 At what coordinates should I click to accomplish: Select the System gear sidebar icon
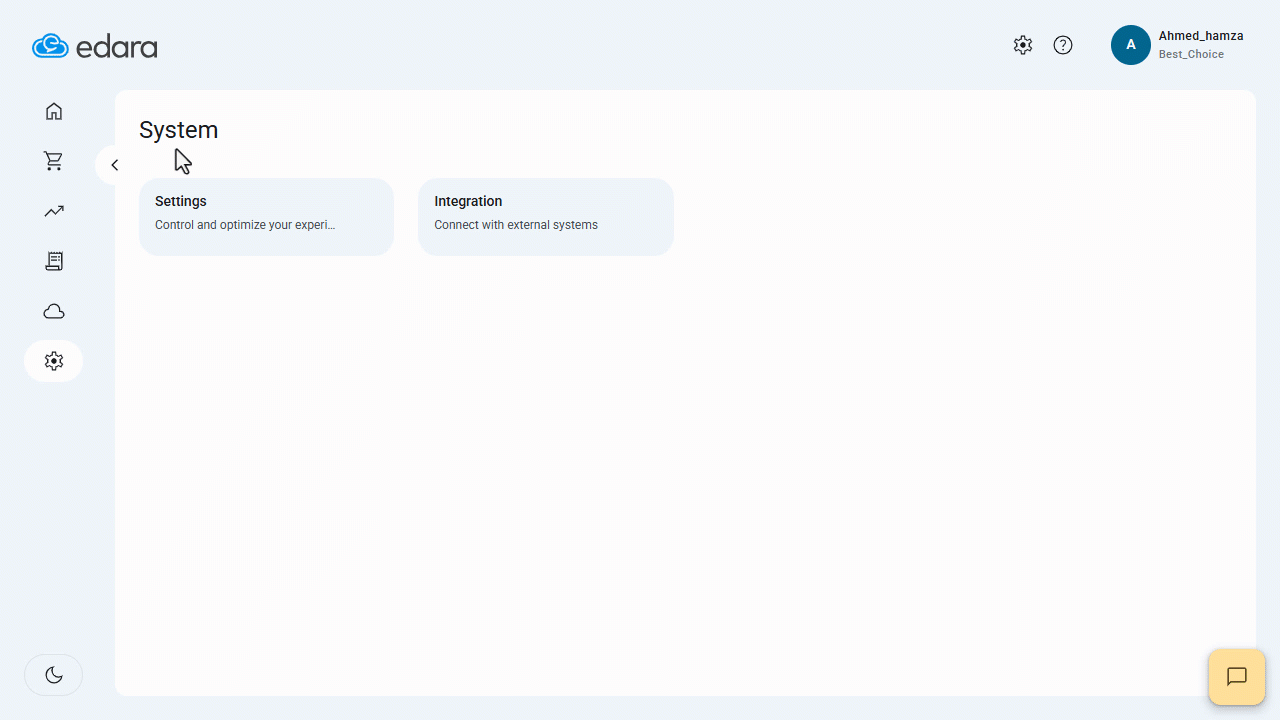54,361
